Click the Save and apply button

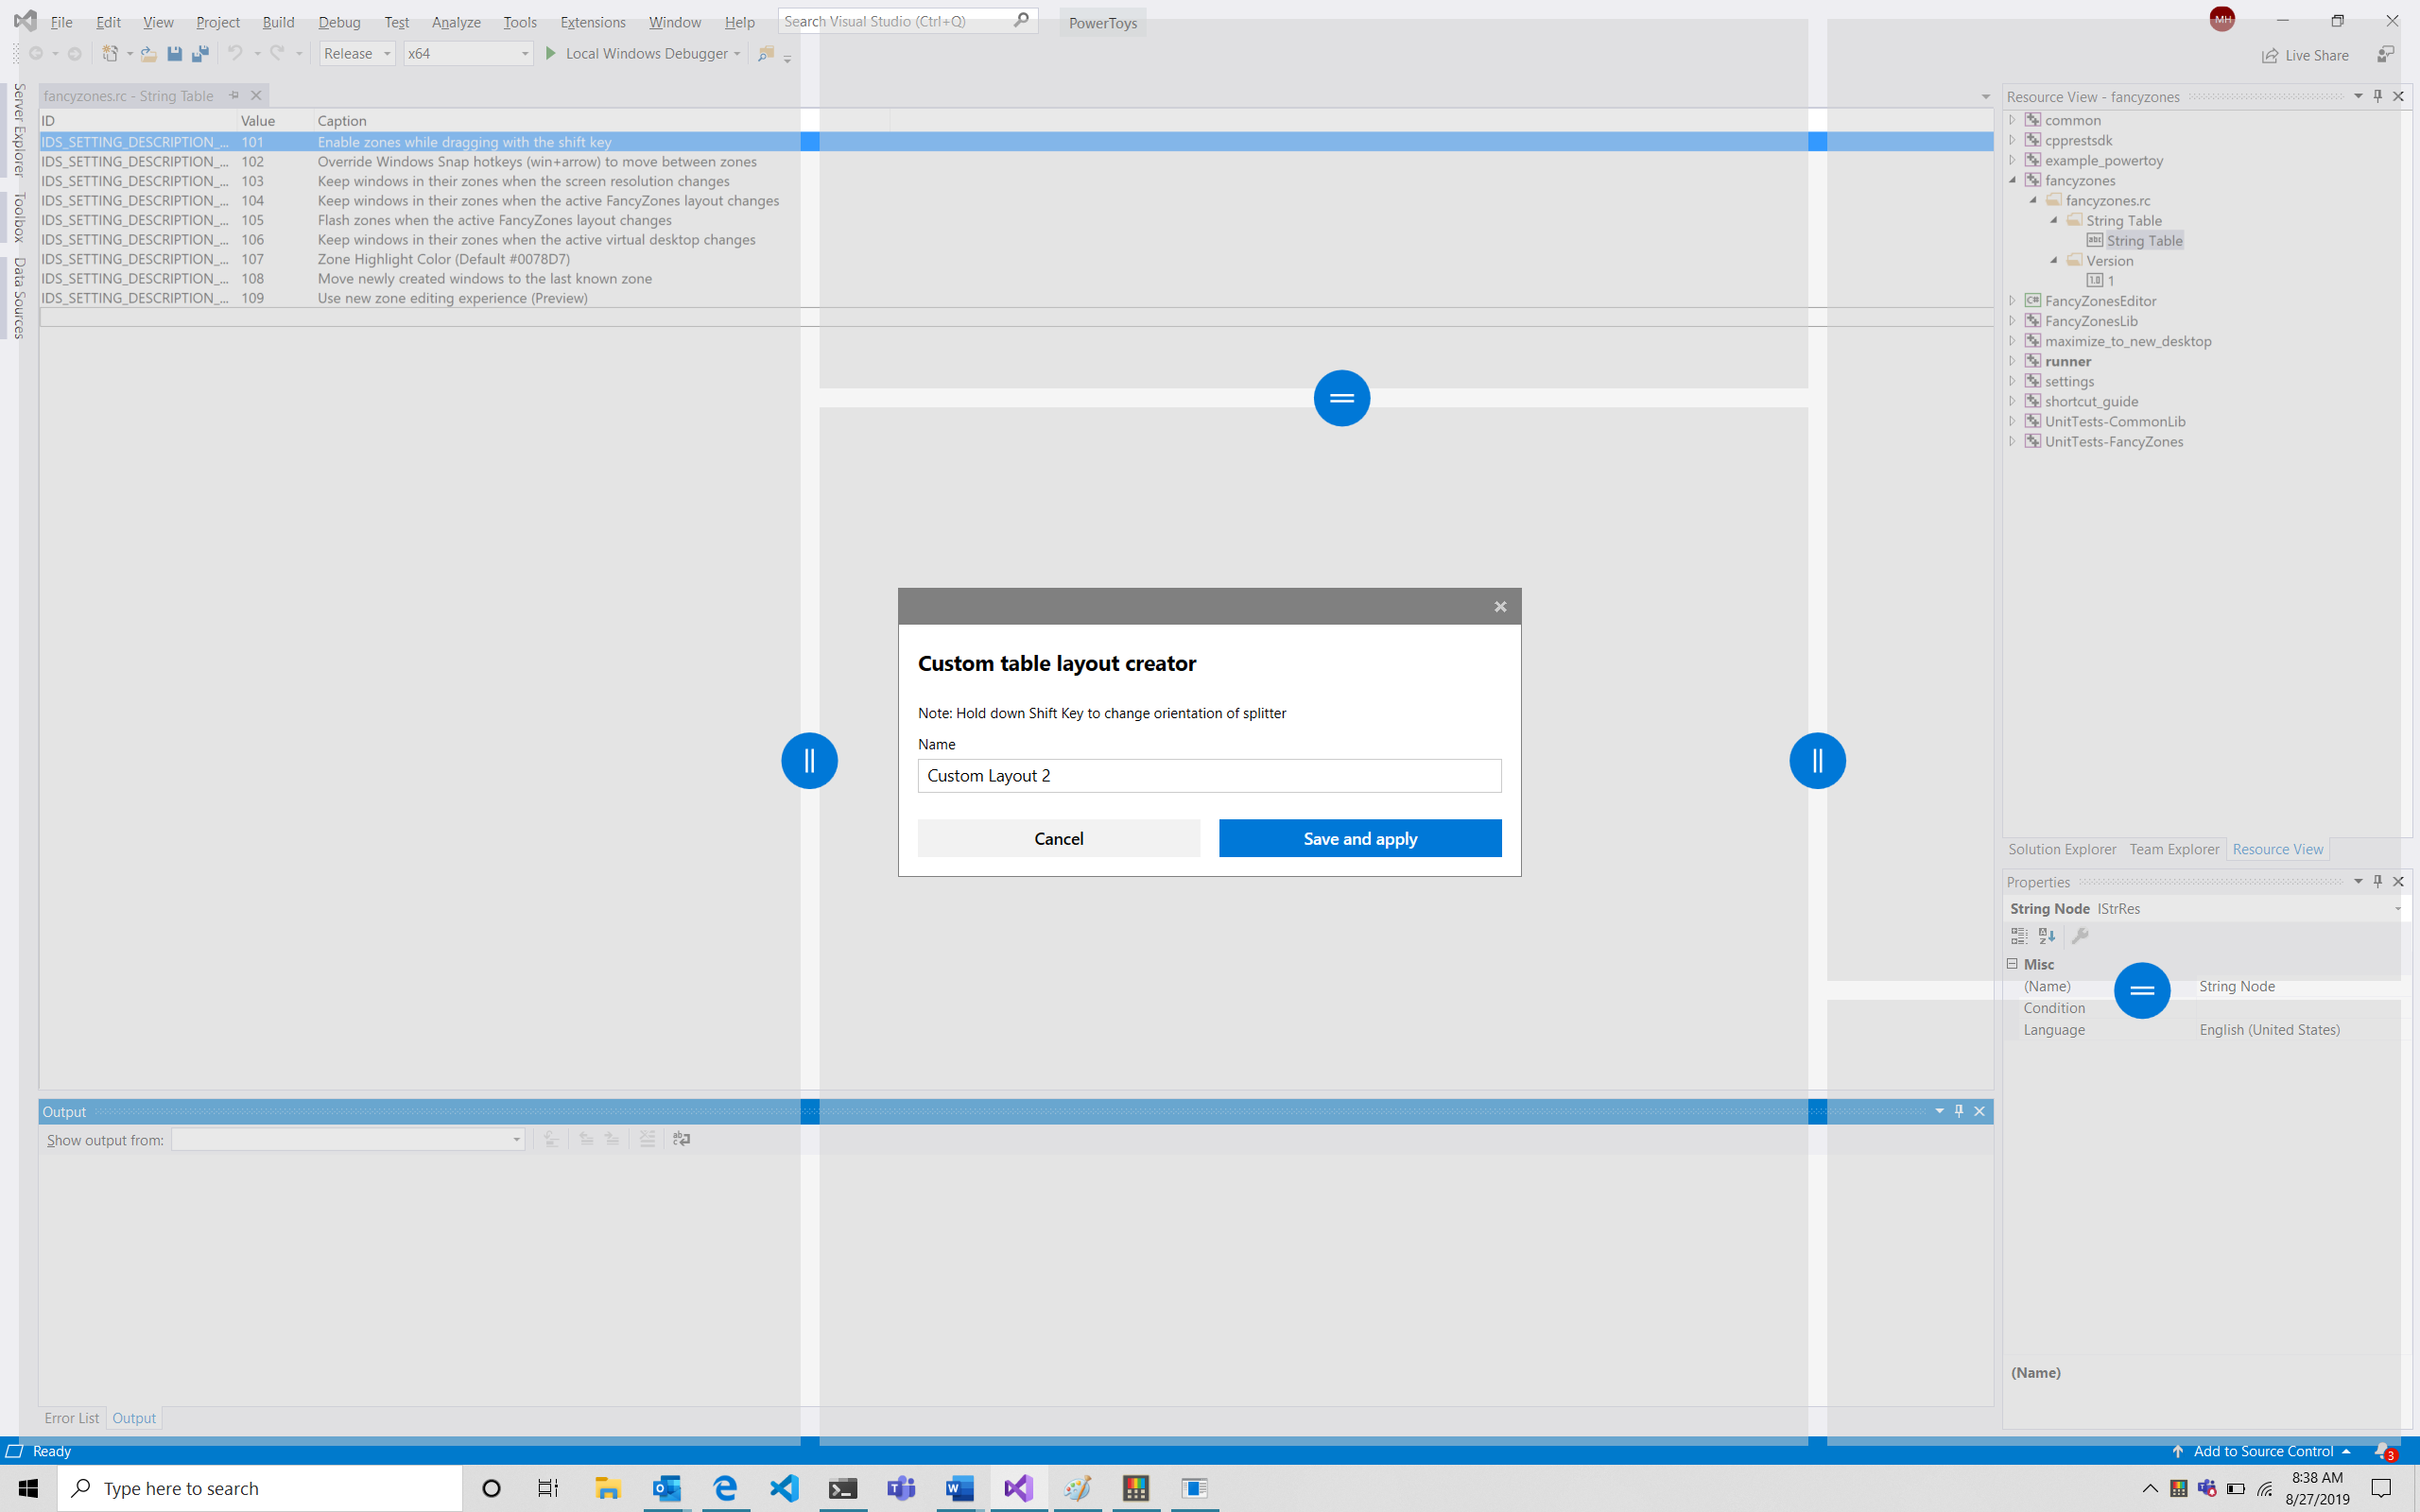coord(1360,838)
